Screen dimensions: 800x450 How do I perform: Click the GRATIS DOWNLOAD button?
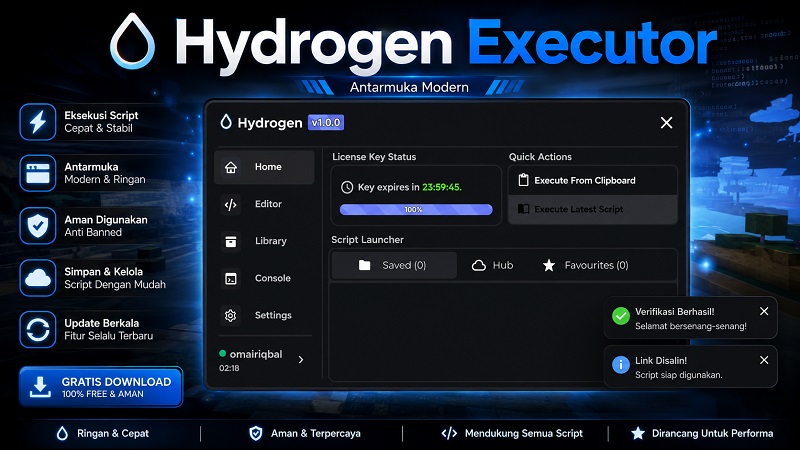point(101,387)
